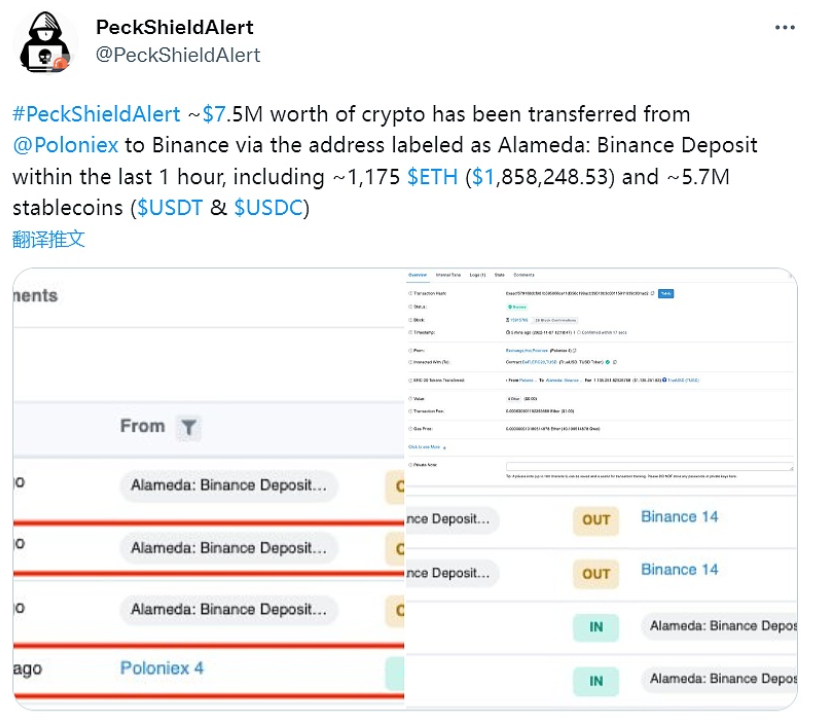
Task: Click the blue button beside transaction hash
Action: click(665, 293)
